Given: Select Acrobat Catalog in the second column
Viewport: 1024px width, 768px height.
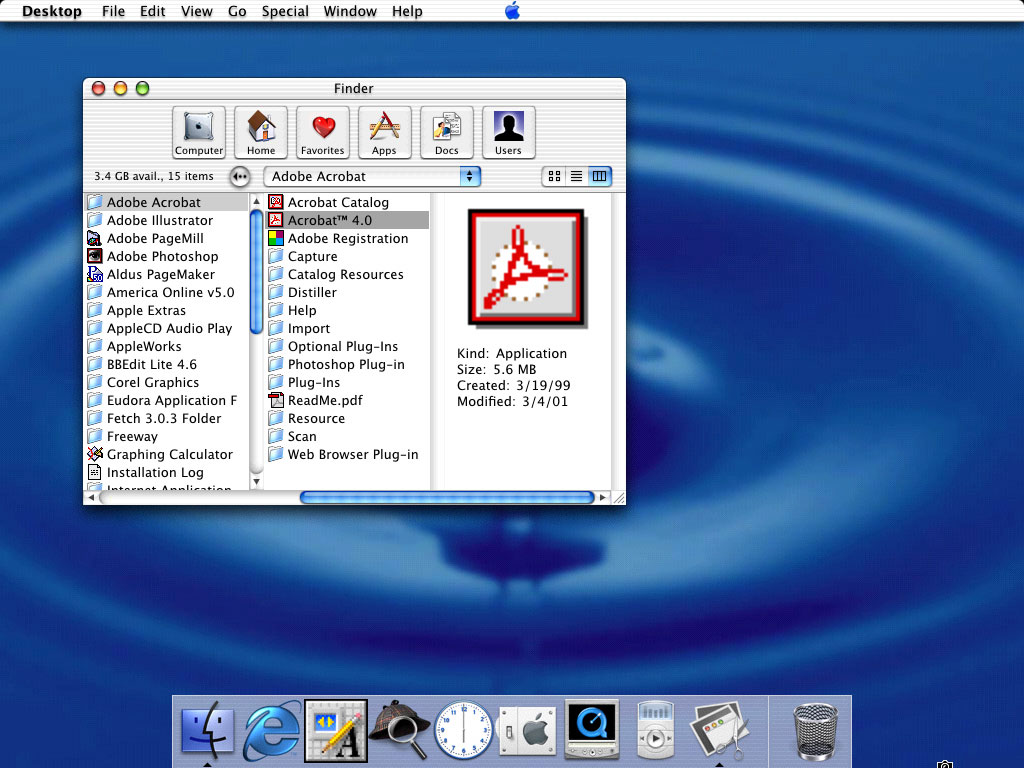Looking at the screenshot, I should click(347, 202).
